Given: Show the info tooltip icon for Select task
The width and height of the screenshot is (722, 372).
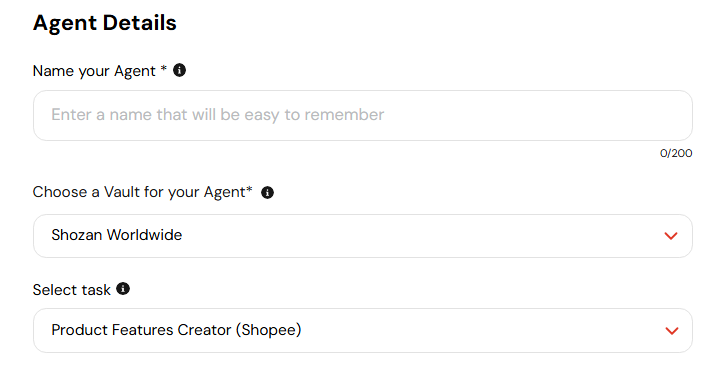Looking at the screenshot, I should tap(123, 289).
